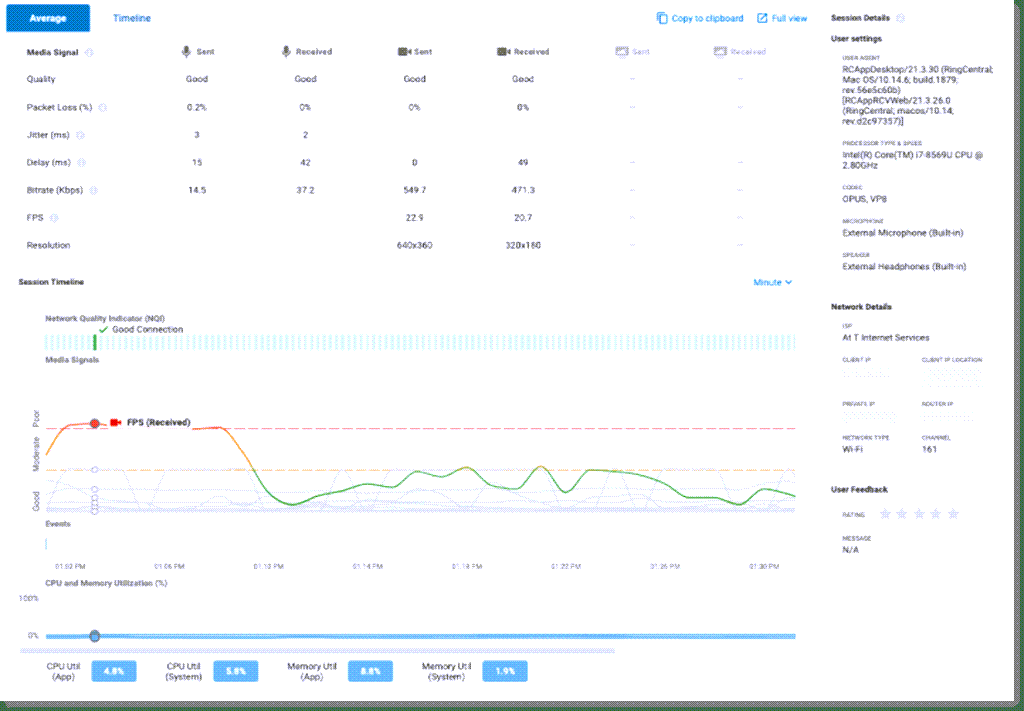Select the Average tab
1024x711 pixels.
49,17
